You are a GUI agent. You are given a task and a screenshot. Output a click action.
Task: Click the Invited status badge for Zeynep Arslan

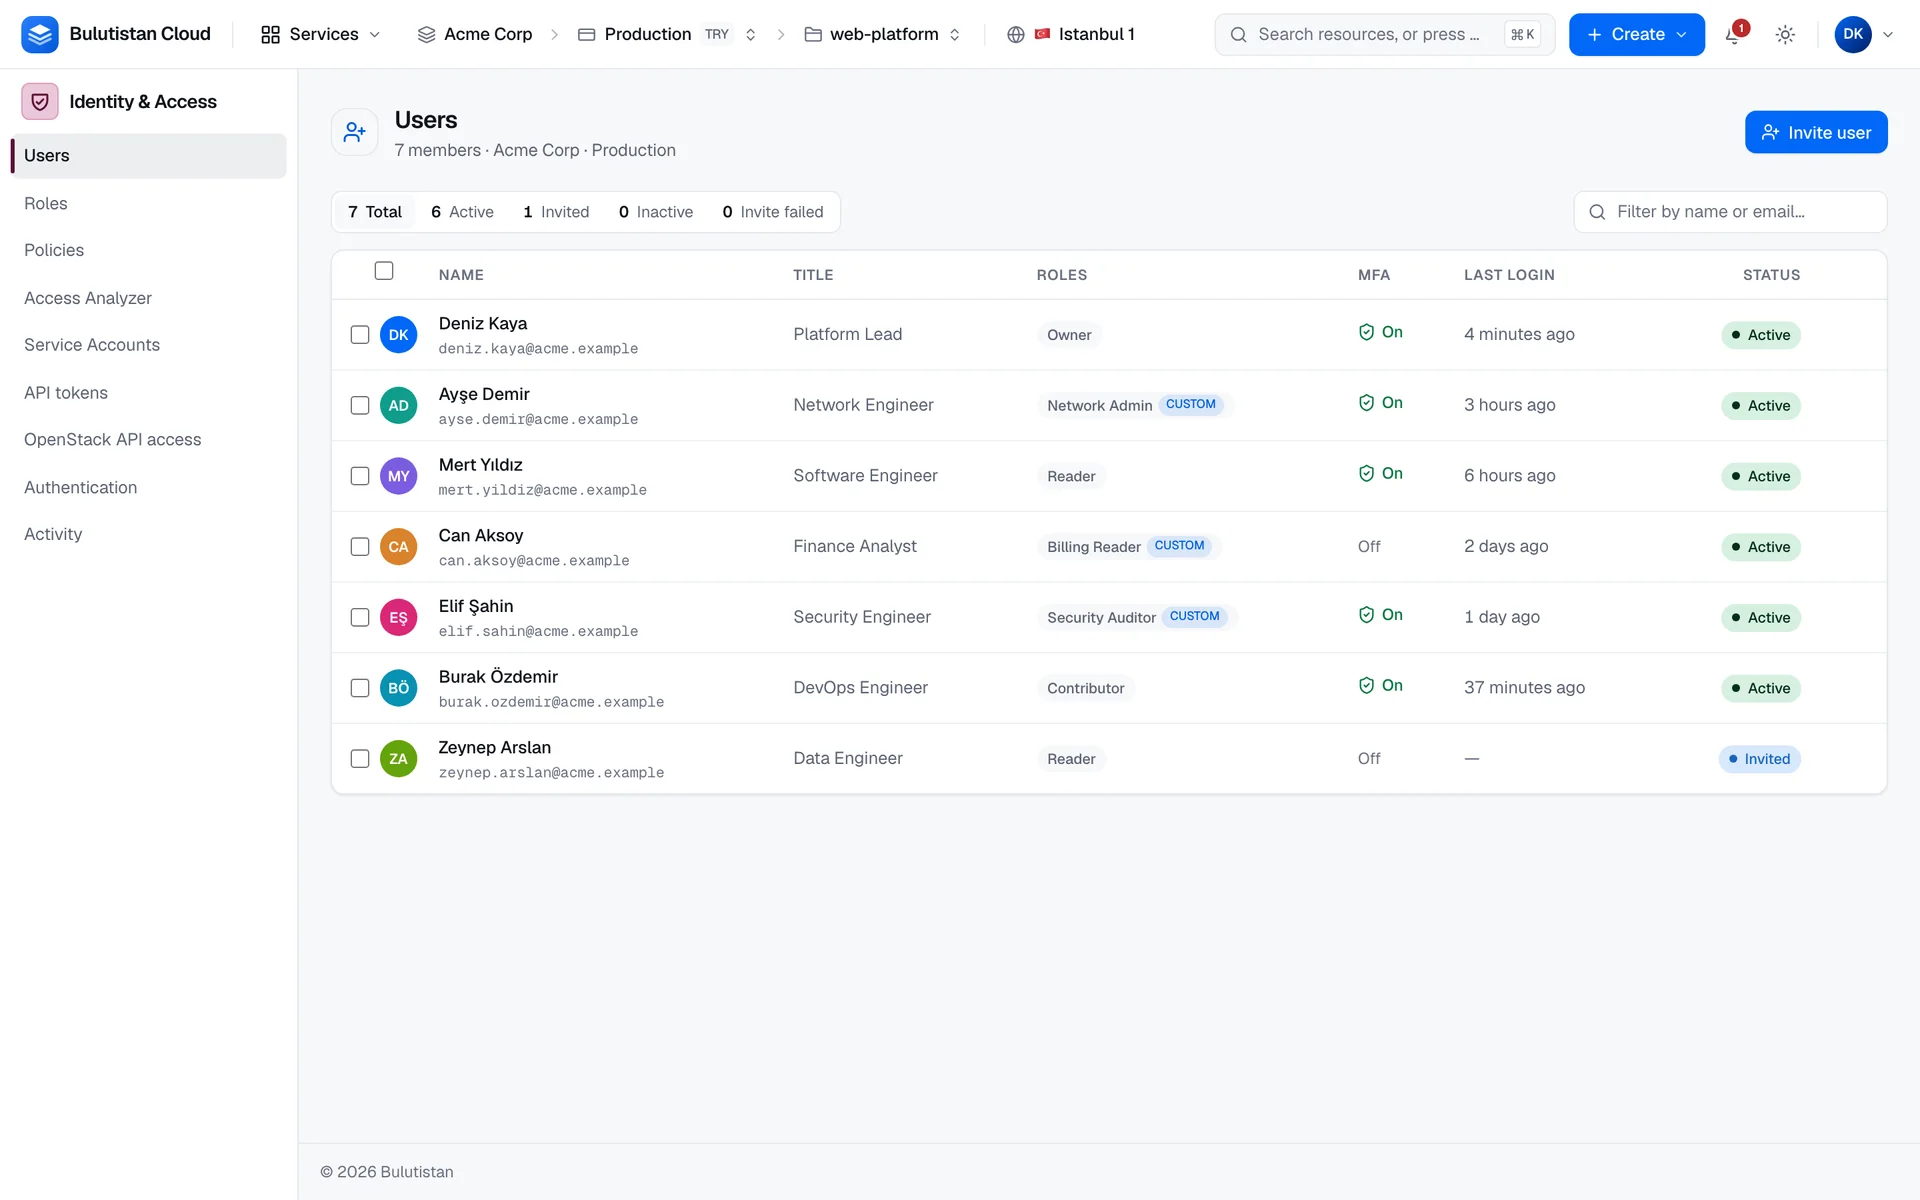[1760, 759]
